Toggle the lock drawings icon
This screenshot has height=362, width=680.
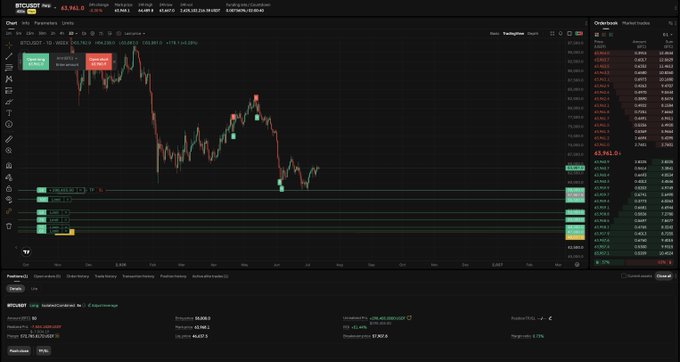point(9,188)
